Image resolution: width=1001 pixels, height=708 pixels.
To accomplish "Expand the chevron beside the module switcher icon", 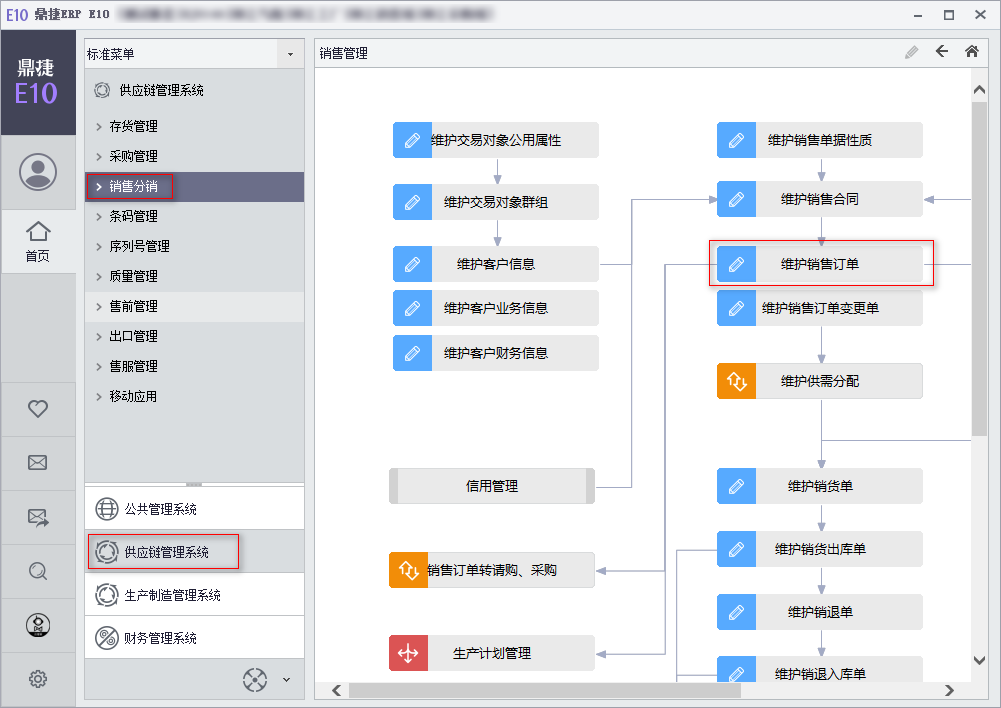I will pos(286,680).
